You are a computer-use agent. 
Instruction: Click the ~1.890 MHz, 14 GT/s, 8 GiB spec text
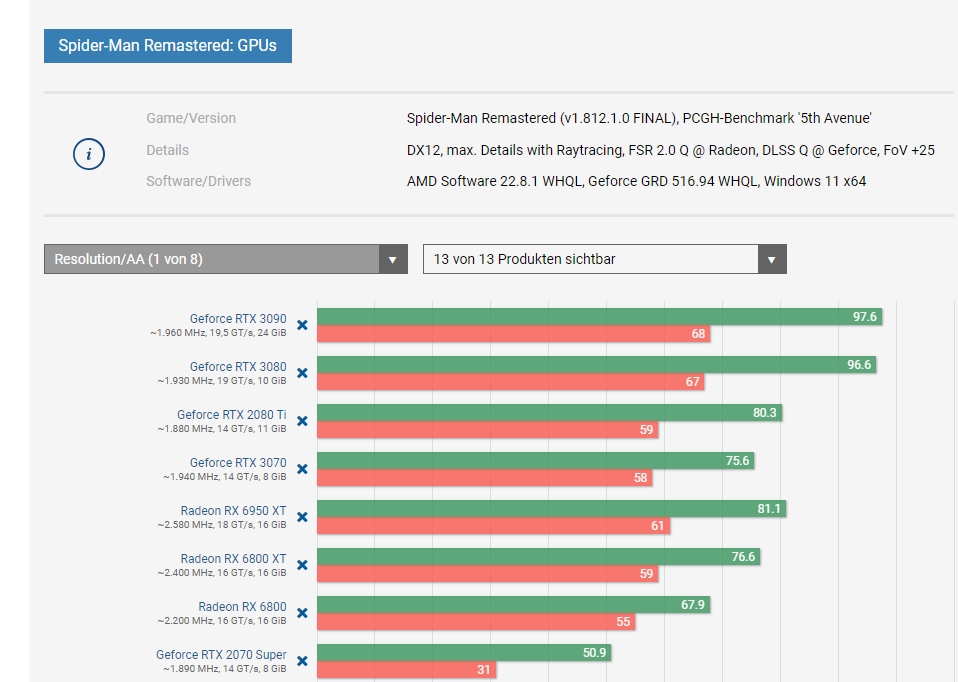click(x=224, y=669)
